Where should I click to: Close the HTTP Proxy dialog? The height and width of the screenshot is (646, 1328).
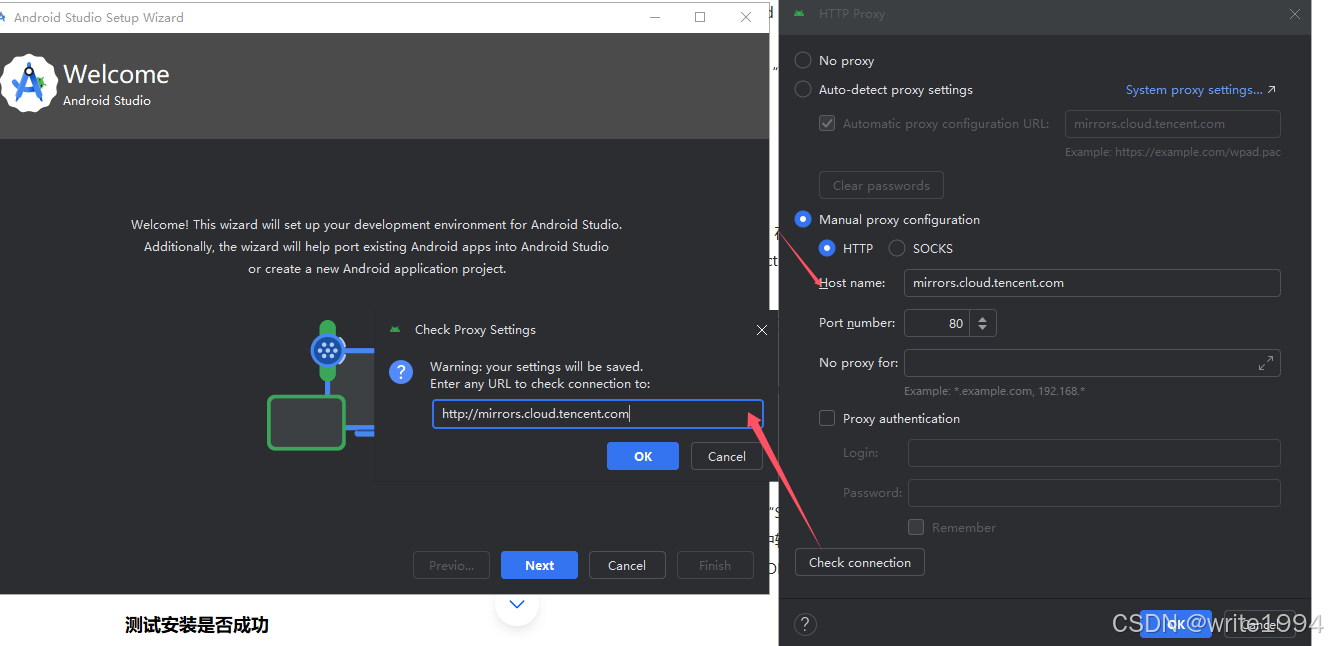click(1295, 14)
